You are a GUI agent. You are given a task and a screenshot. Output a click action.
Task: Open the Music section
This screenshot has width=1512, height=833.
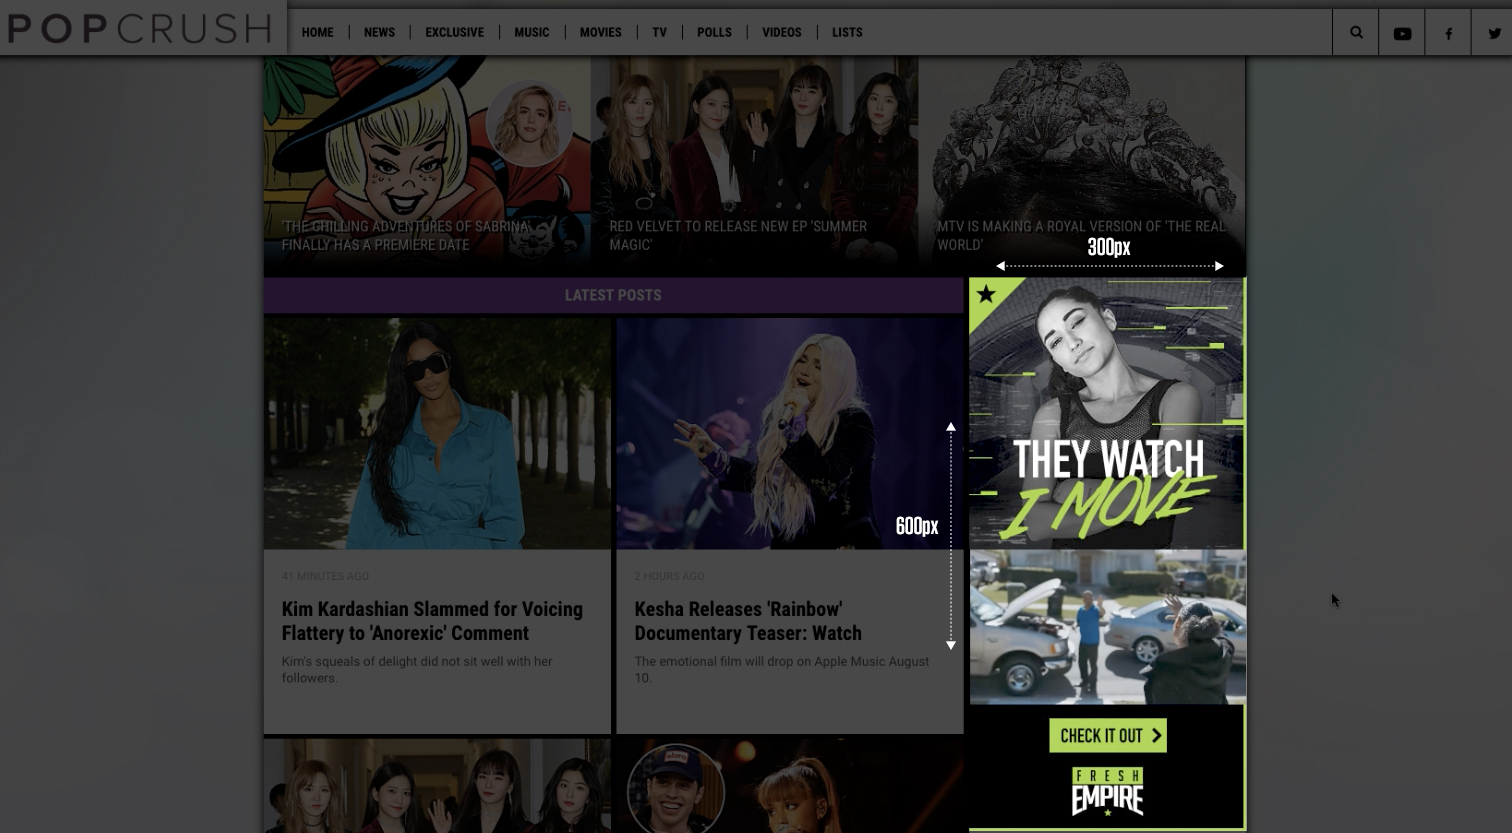[x=531, y=32]
